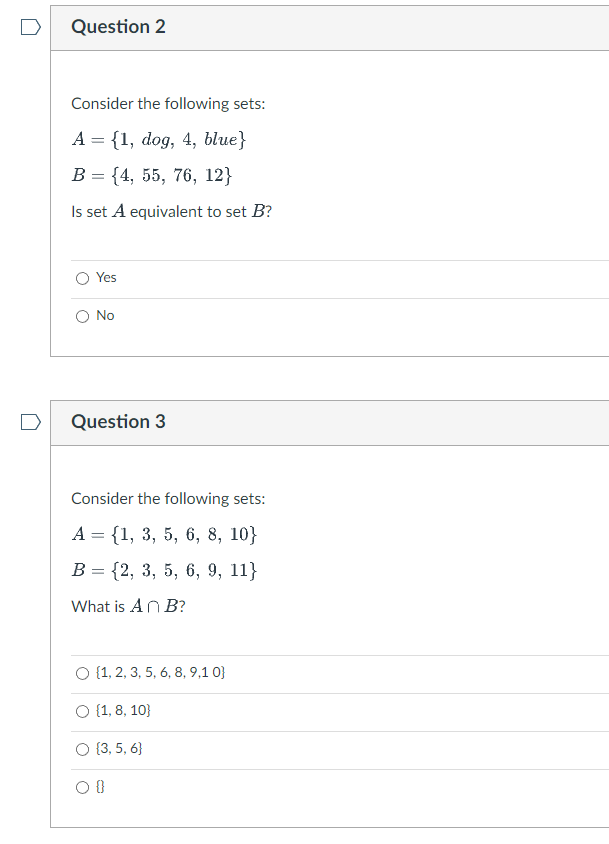Select the empty set {} answer
609x844 pixels.
click(x=82, y=787)
